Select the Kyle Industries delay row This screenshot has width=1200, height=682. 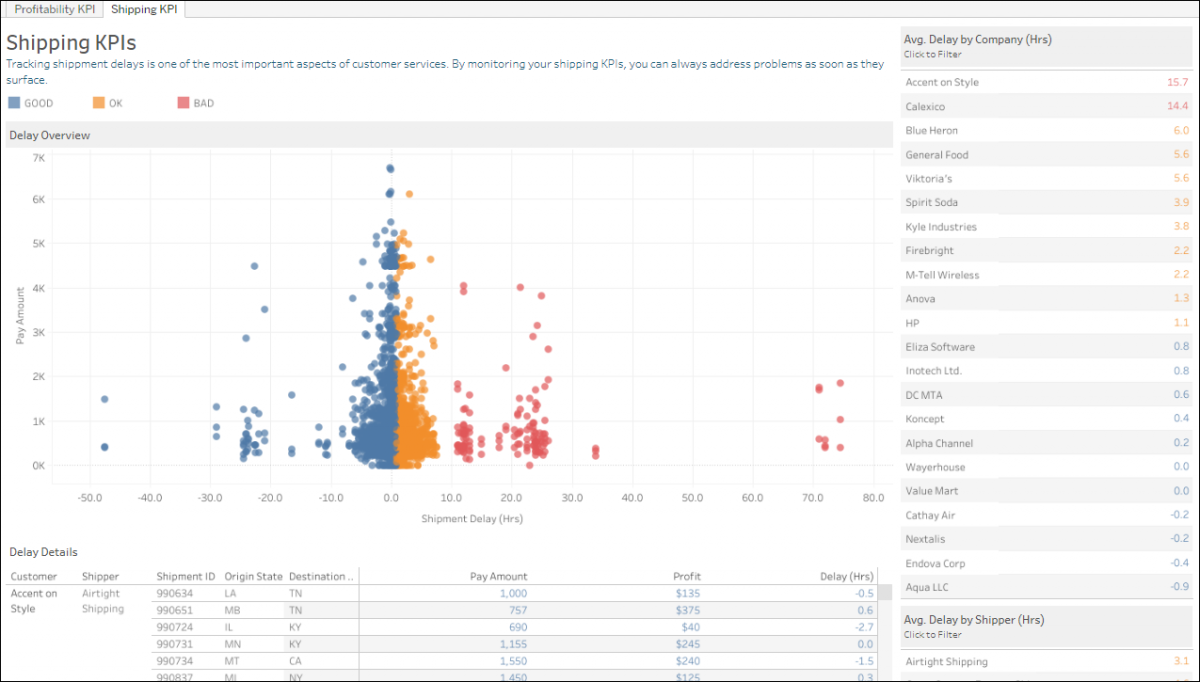pos(1046,226)
